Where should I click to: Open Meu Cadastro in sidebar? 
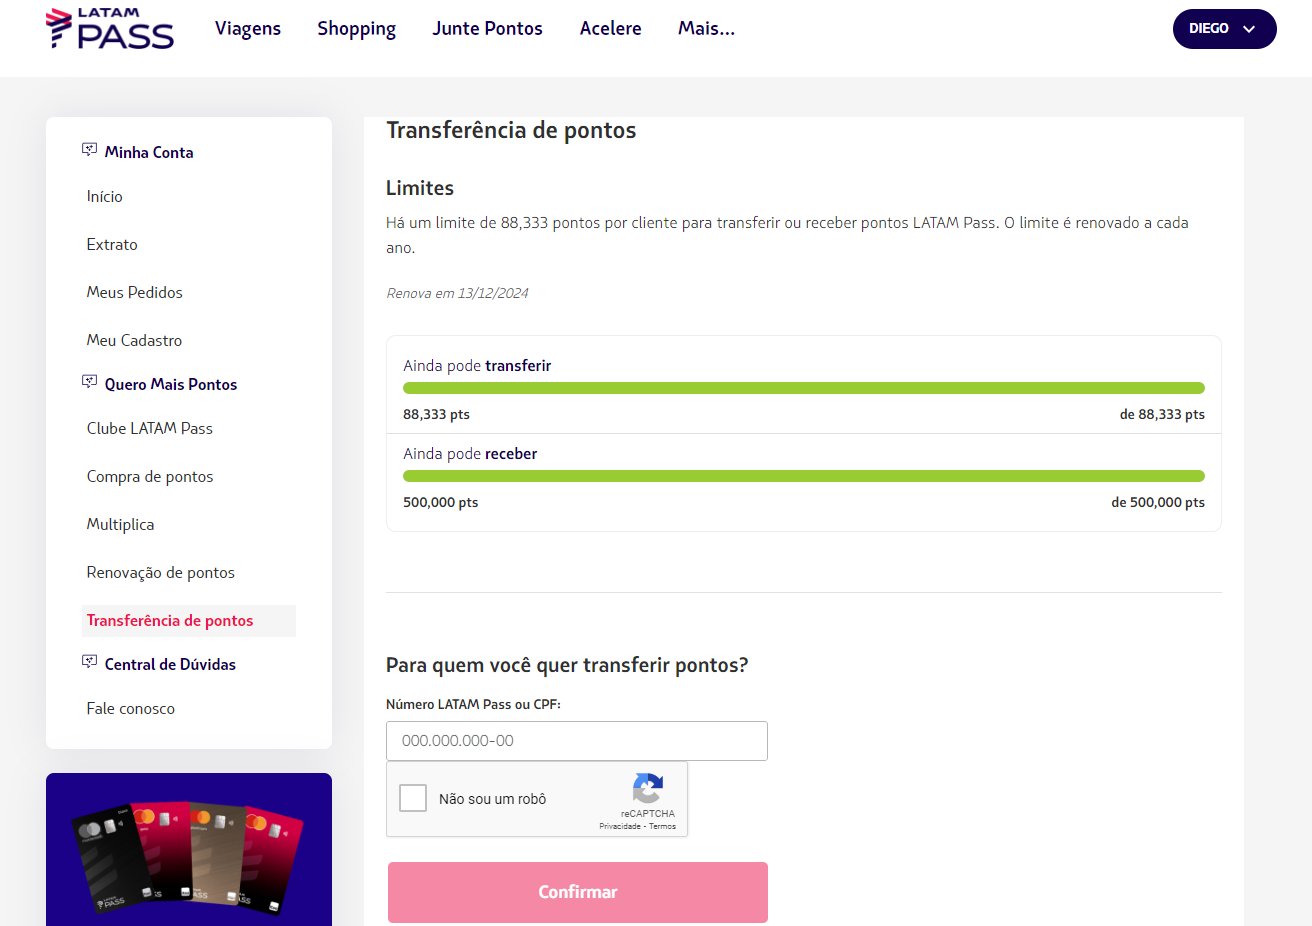[x=134, y=341]
